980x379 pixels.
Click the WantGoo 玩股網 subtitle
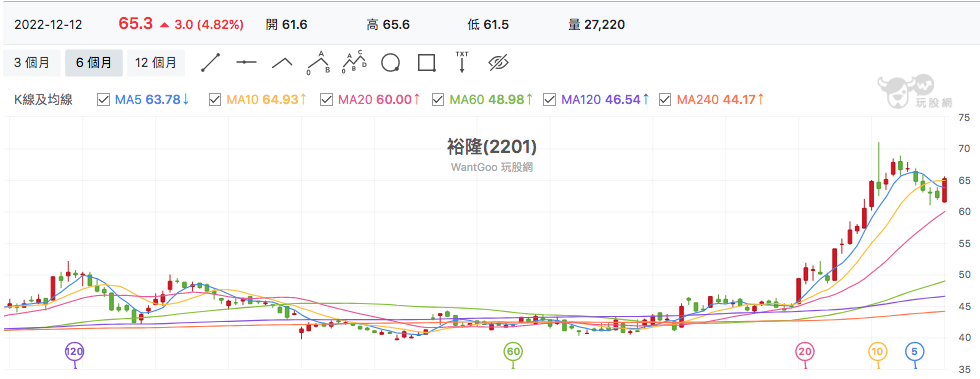click(492, 168)
